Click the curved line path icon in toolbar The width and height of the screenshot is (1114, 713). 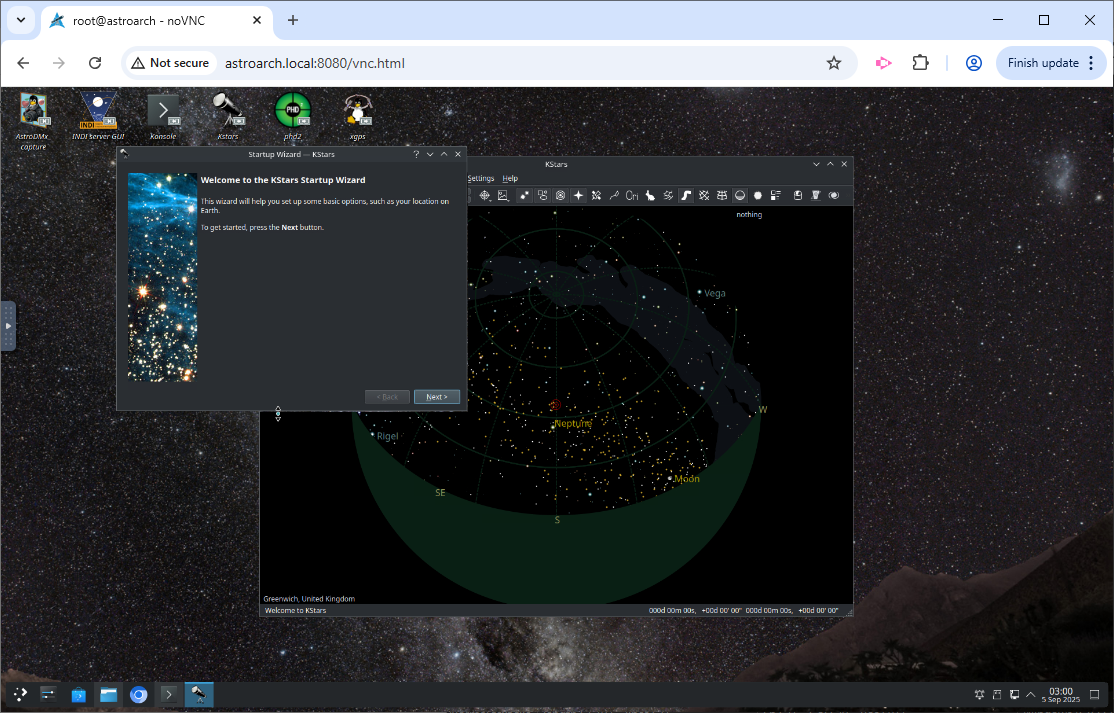(614, 195)
